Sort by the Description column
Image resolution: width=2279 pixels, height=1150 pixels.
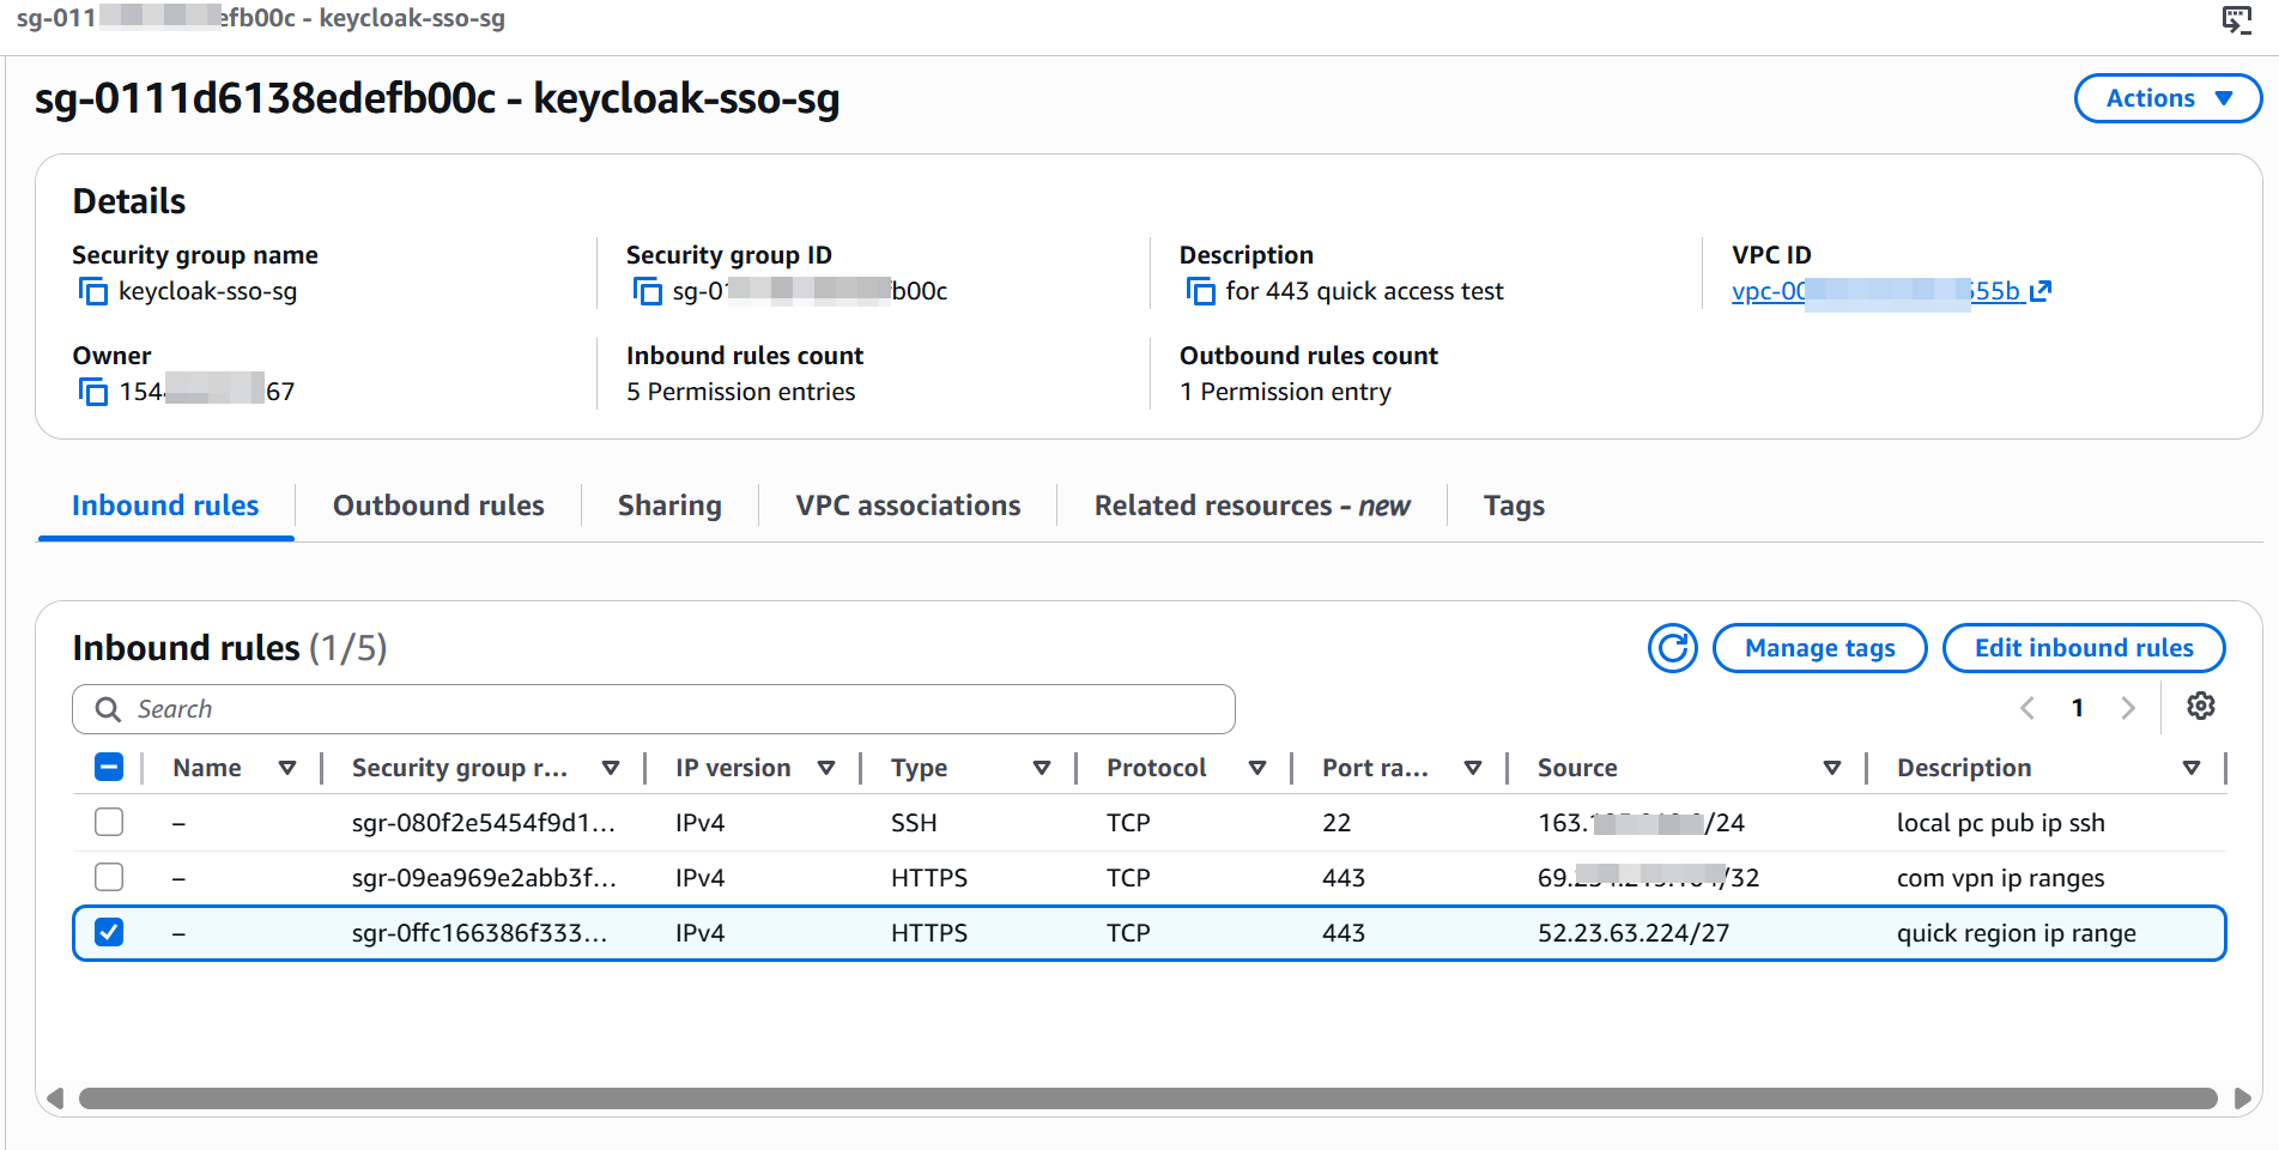(2191, 768)
